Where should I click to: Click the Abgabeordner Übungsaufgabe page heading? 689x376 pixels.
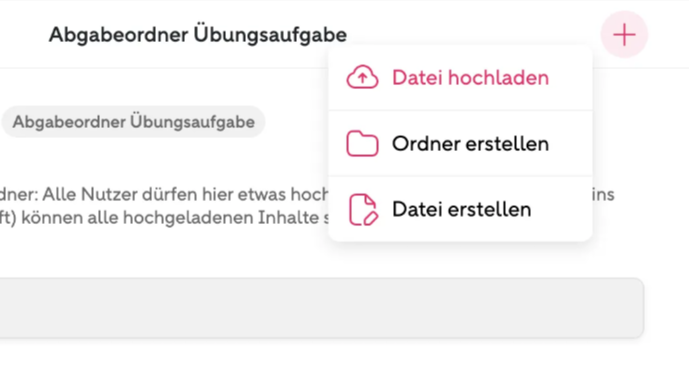tap(198, 35)
